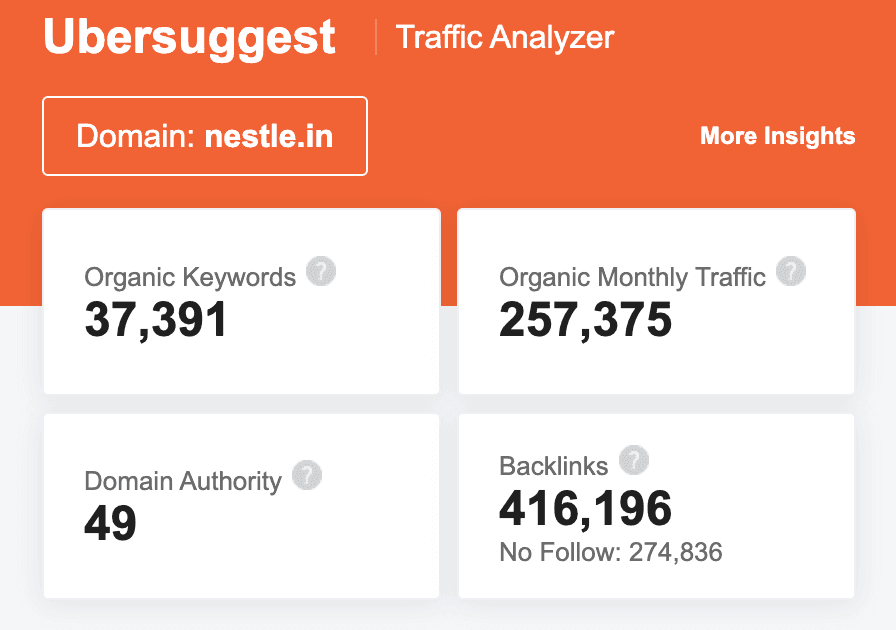
Task: Click the Organic Keywords value 37,391
Action: pos(157,320)
